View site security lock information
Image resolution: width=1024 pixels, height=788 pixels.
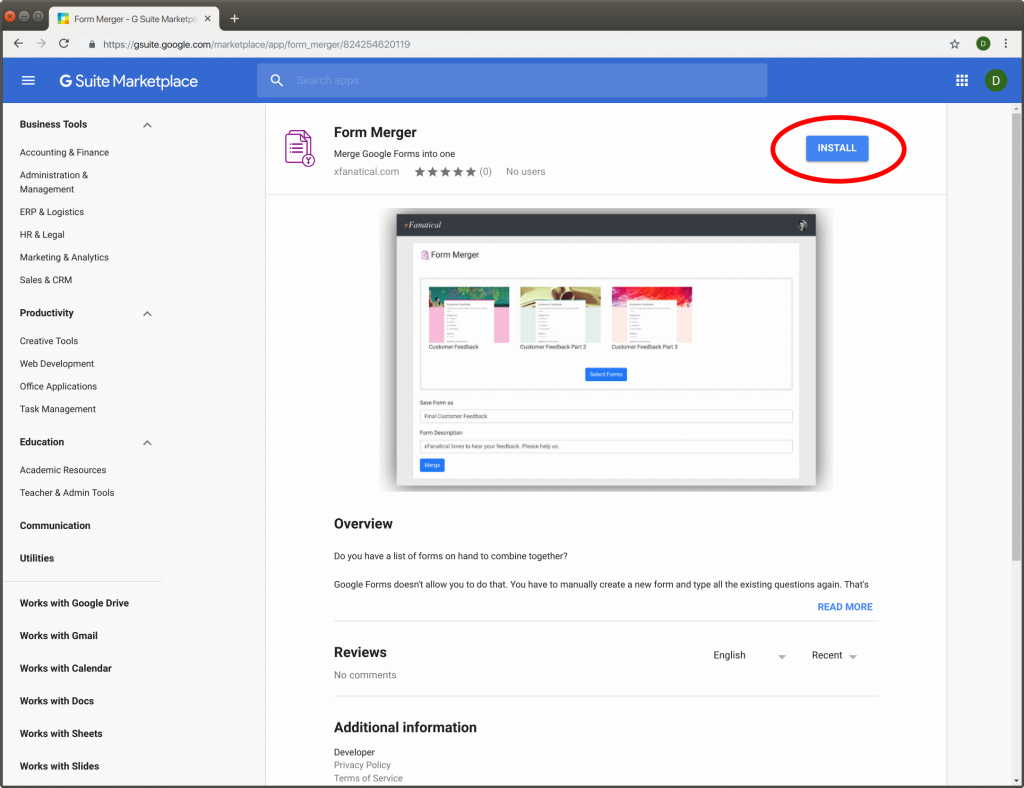[92, 44]
